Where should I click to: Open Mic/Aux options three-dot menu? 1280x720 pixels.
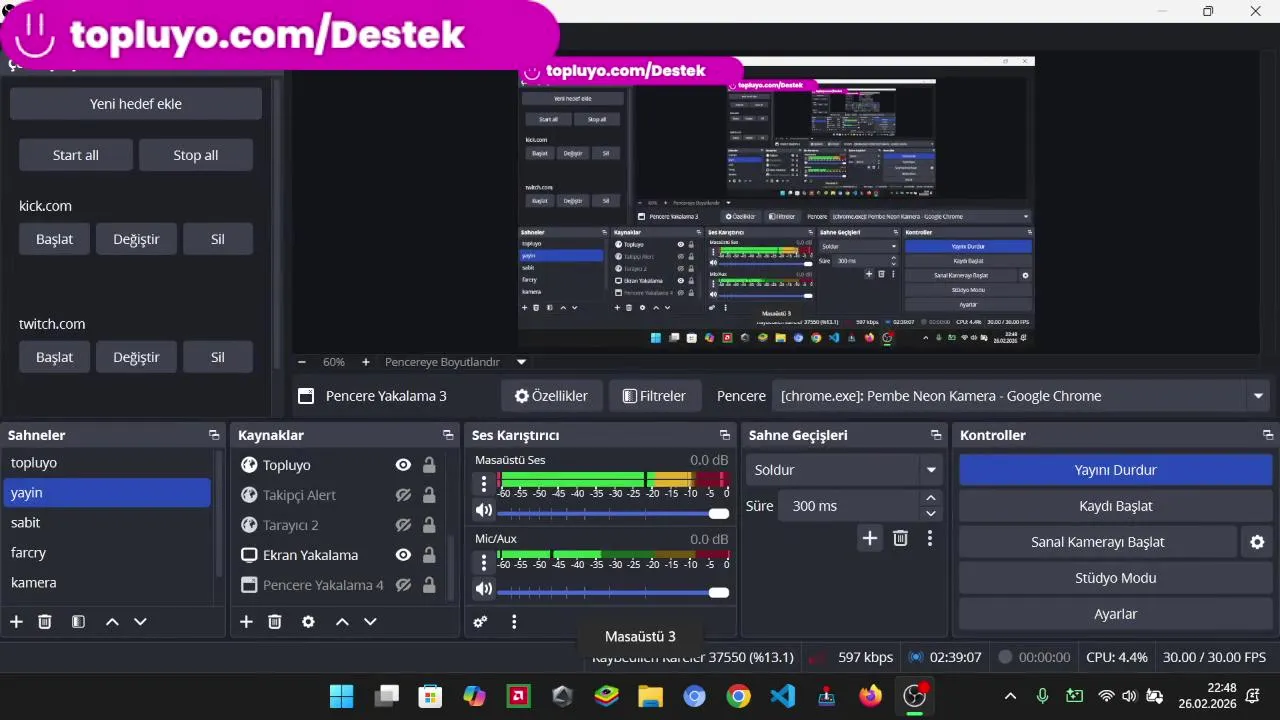pyautogui.click(x=484, y=563)
